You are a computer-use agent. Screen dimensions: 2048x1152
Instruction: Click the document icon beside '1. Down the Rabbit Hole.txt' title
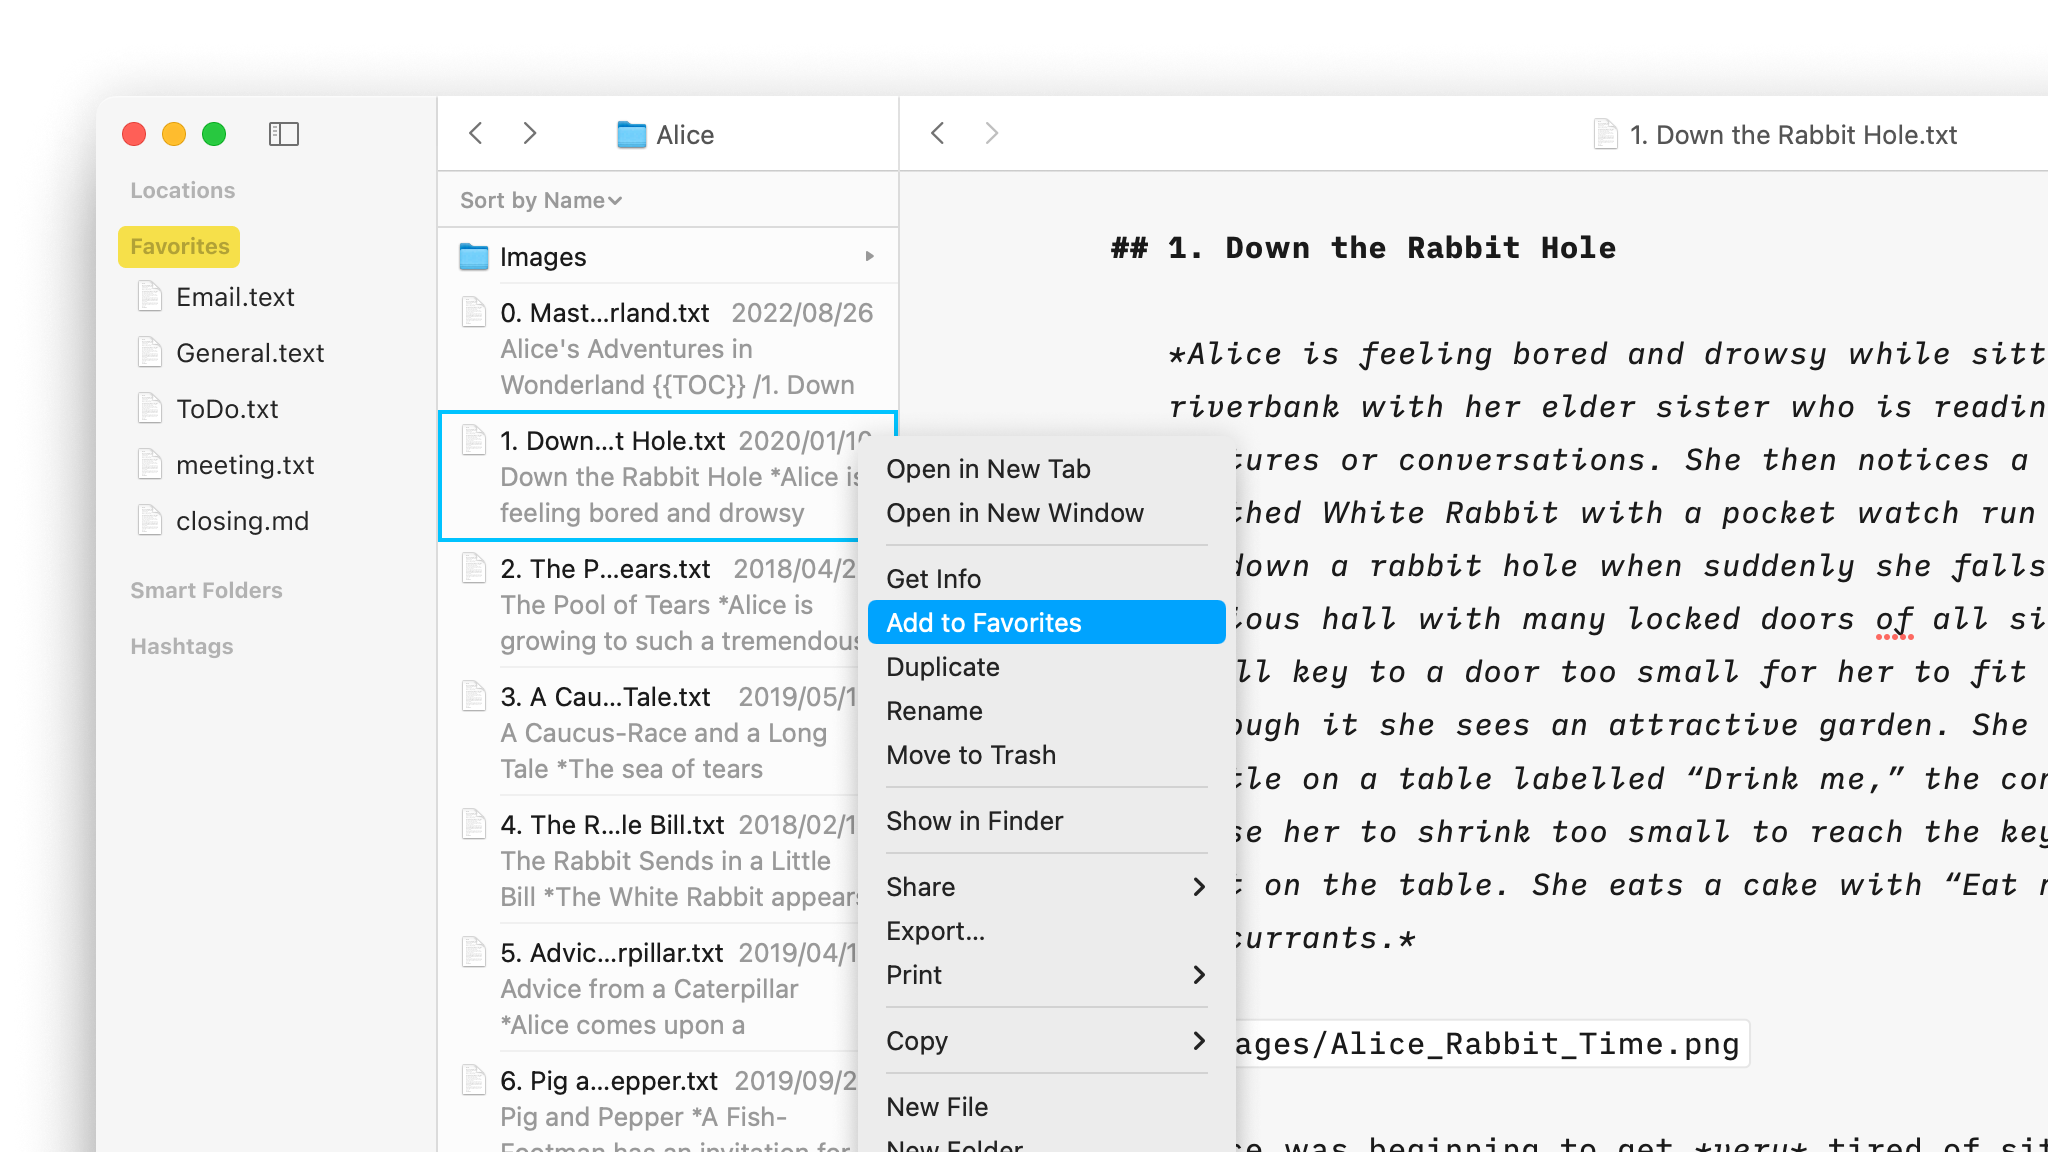pyautogui.click(x=1606, y=133)
